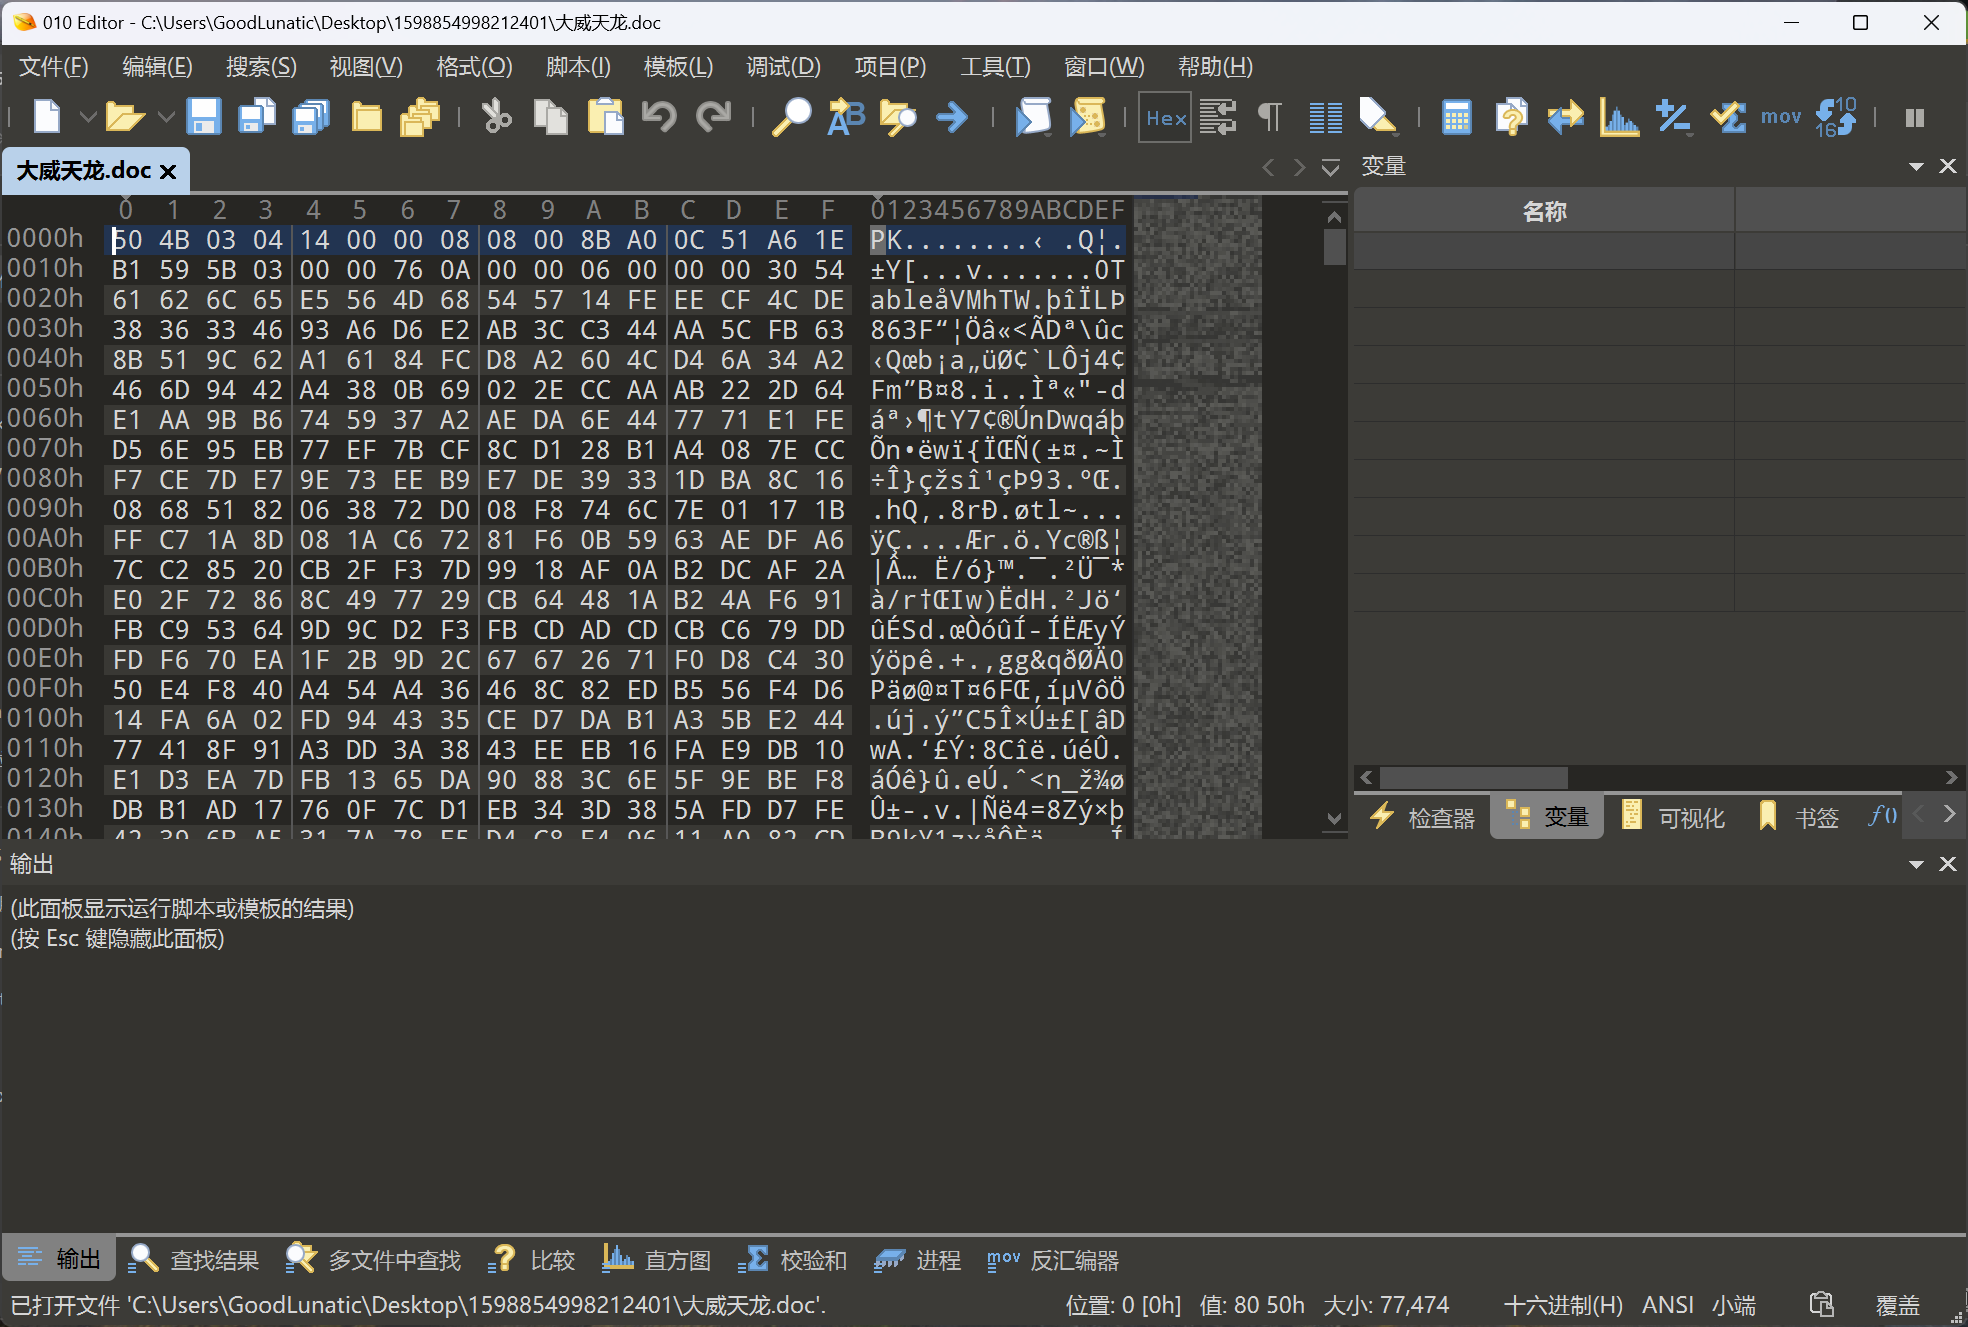
Task: Open the 文件(F) menu
Action: 54,67
